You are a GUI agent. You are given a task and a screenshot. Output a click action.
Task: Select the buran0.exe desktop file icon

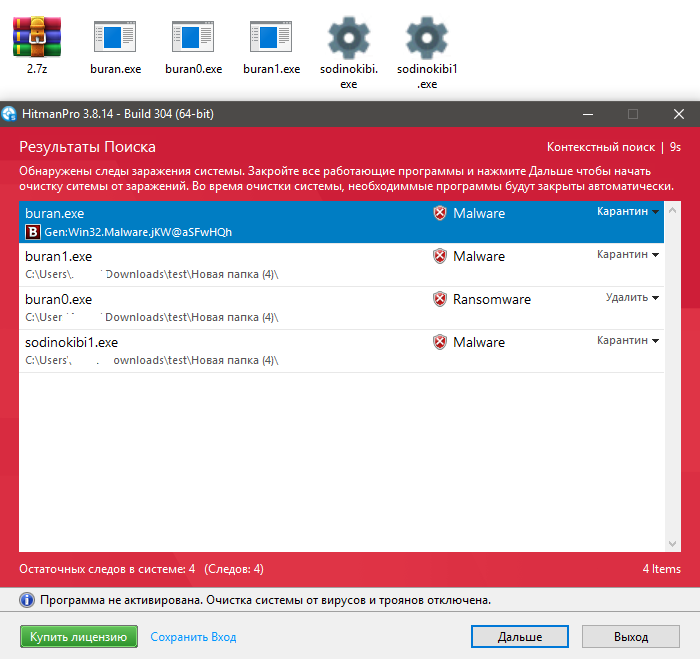click(x=193, y=37)
